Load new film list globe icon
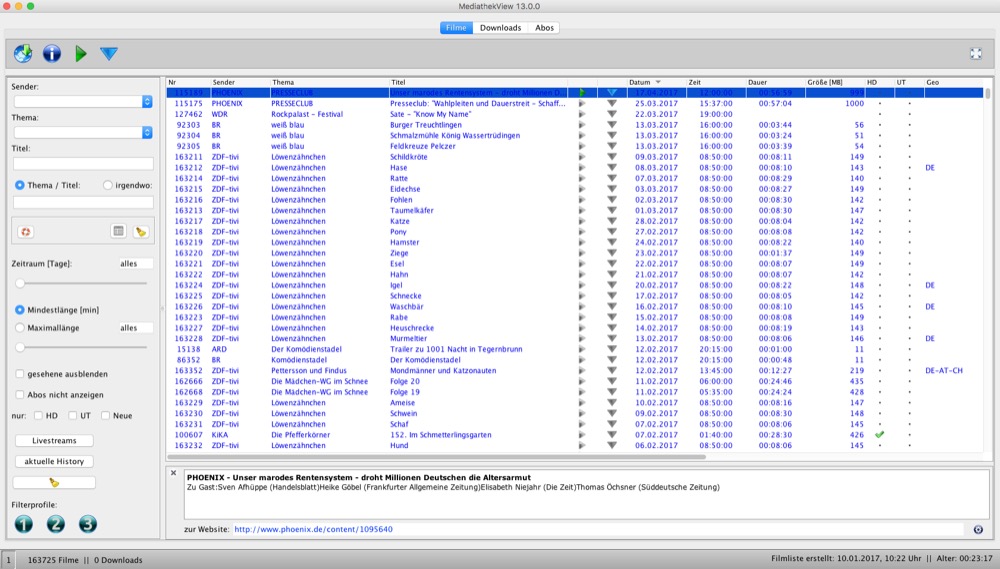This screenshot has width=1000, height=569. 23,54
